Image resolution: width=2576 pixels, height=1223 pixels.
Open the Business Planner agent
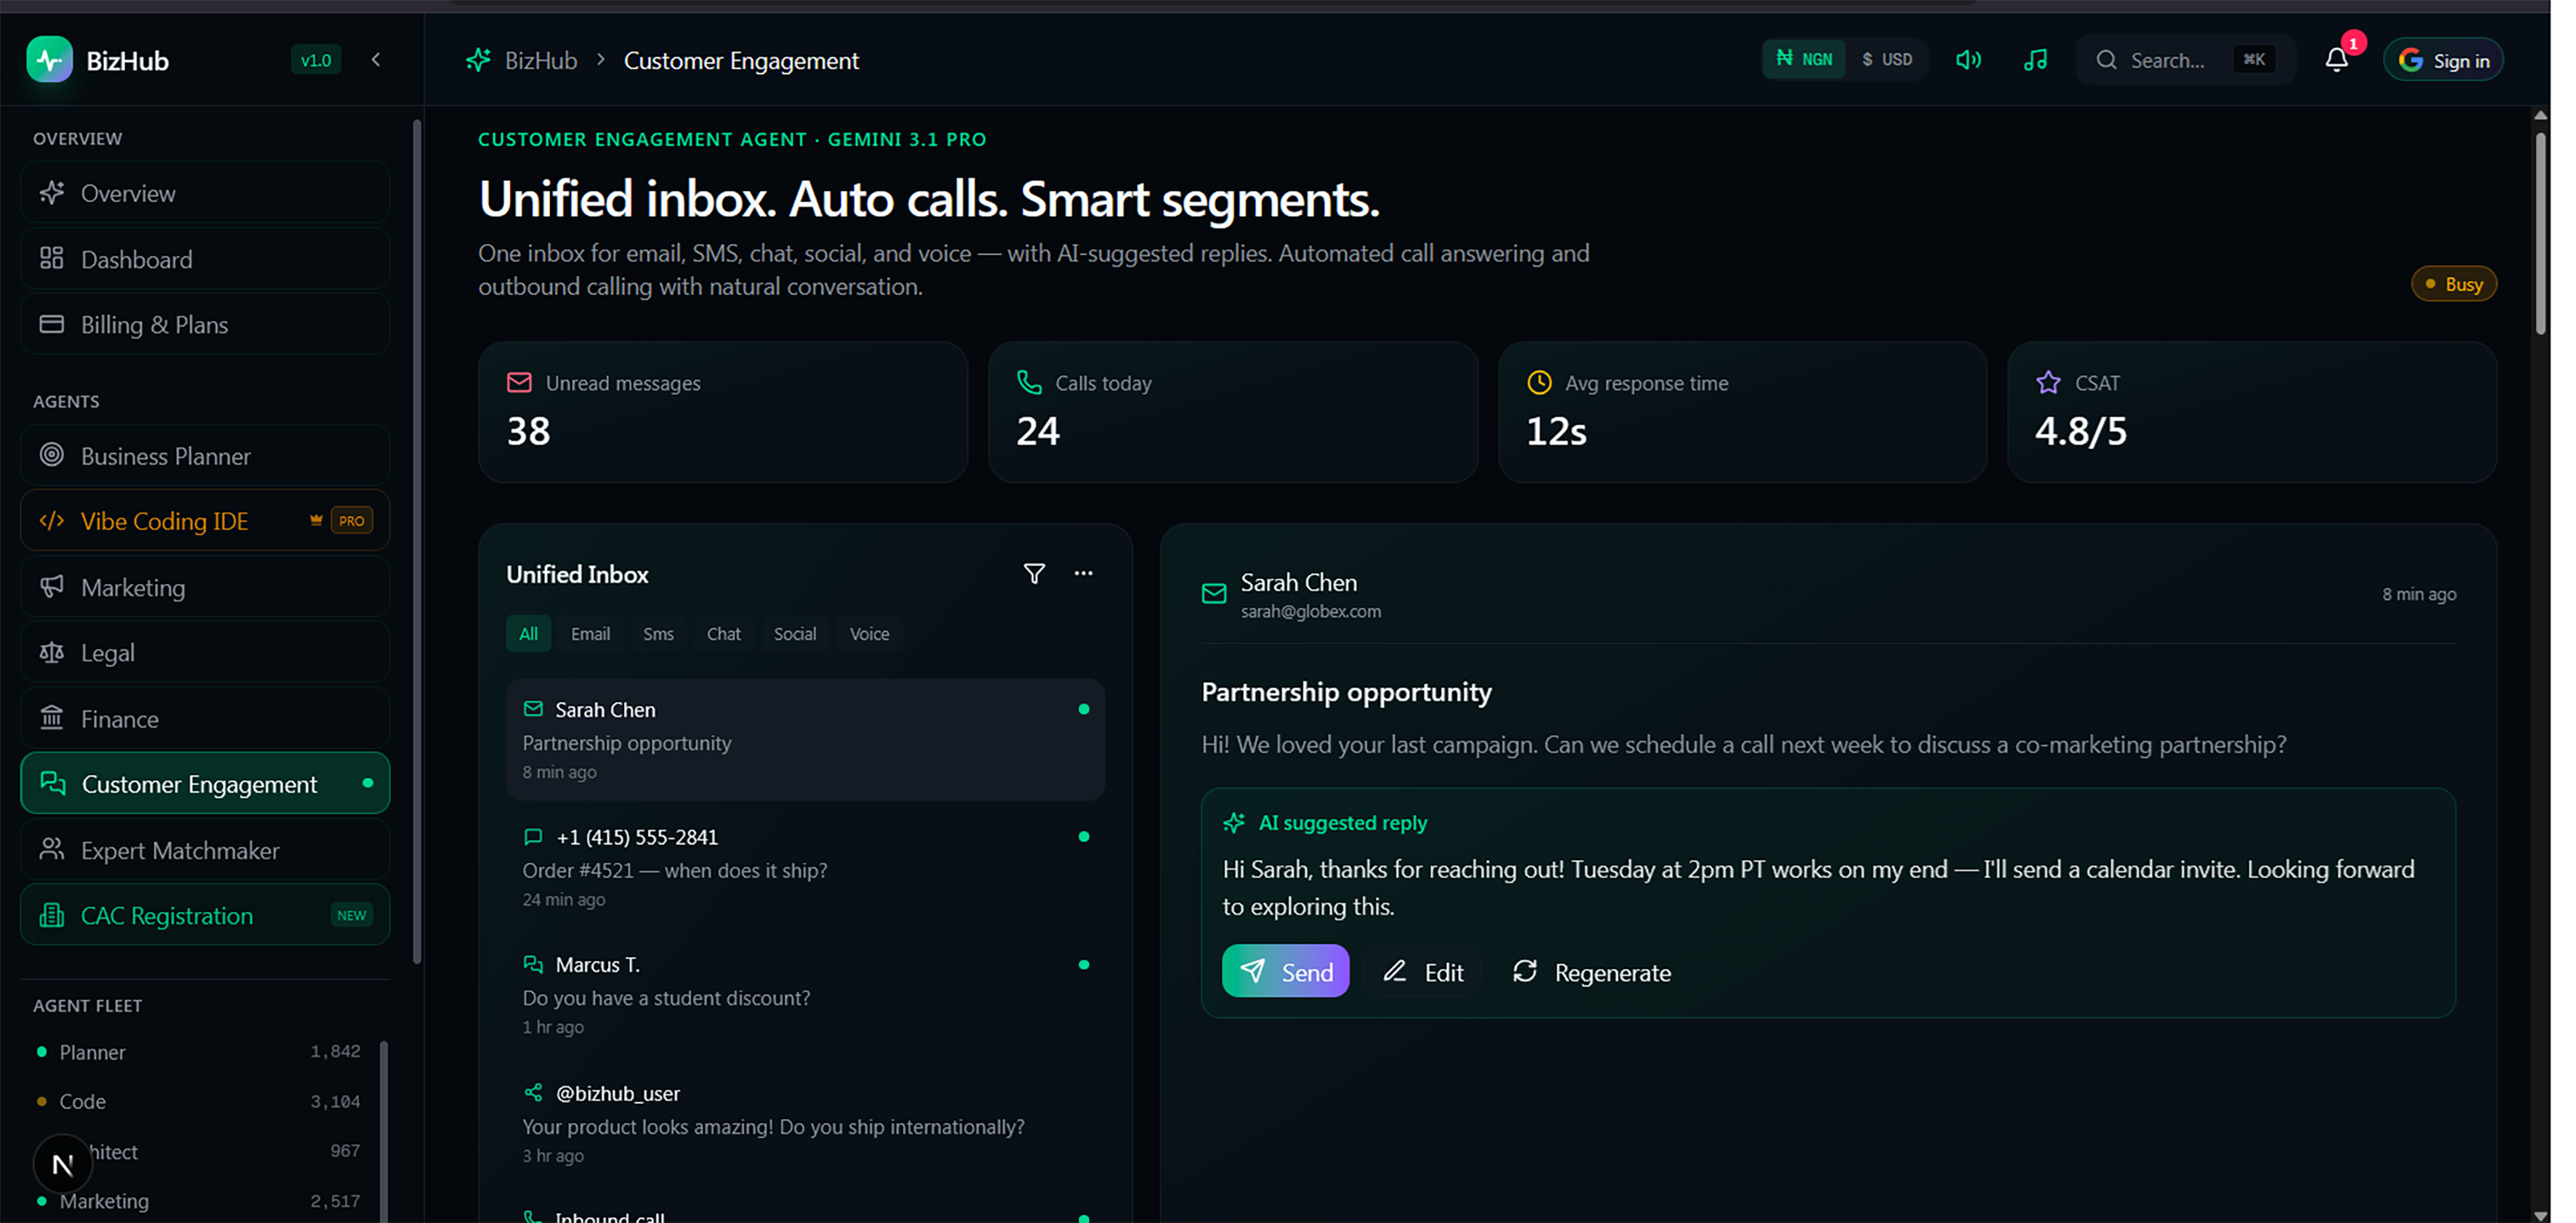[x=205, y=456]
